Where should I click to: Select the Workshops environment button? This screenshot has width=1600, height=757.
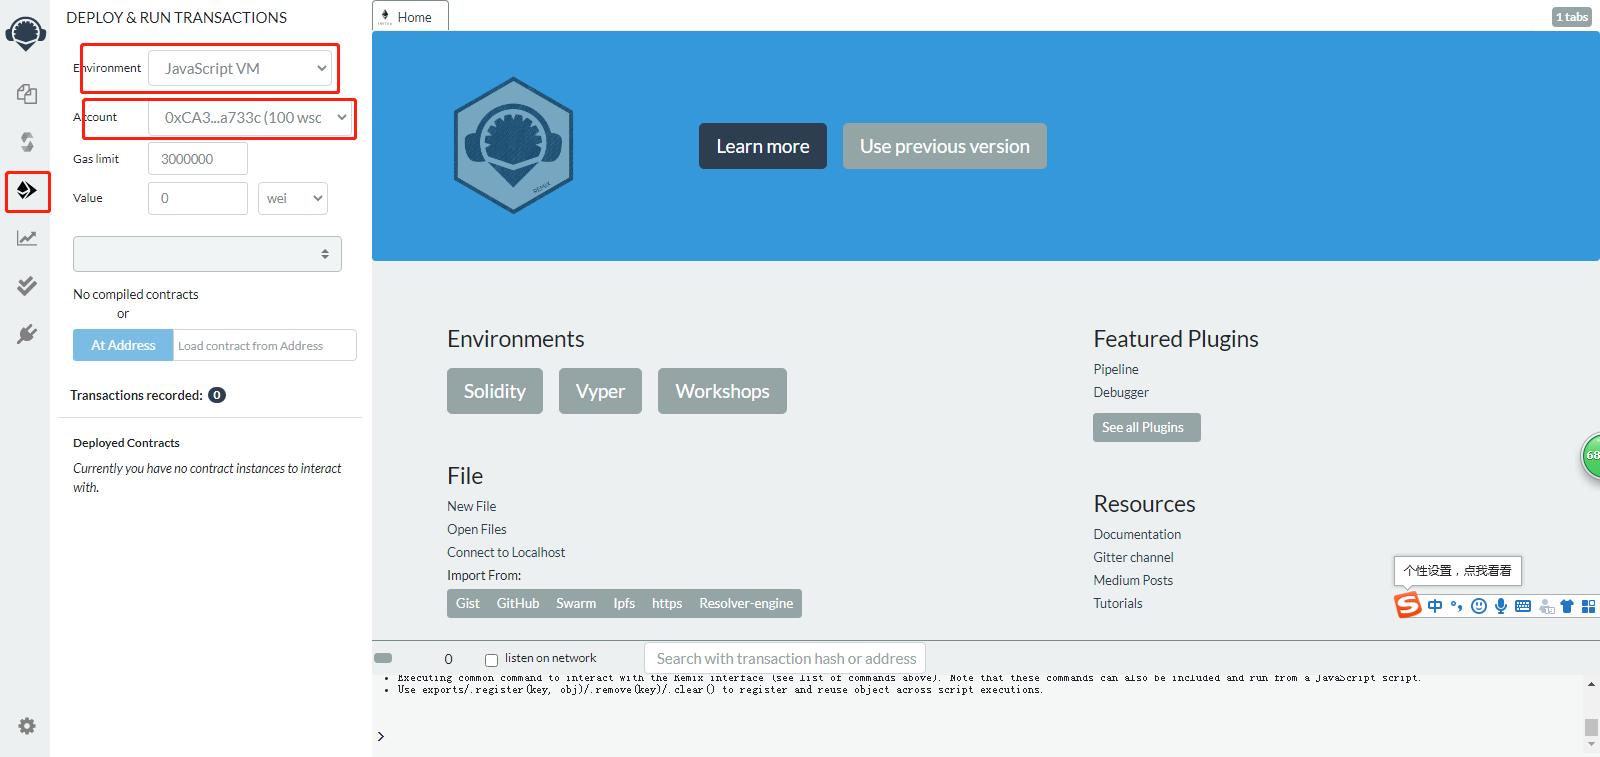pyautogui.click(x=722, y=391)
